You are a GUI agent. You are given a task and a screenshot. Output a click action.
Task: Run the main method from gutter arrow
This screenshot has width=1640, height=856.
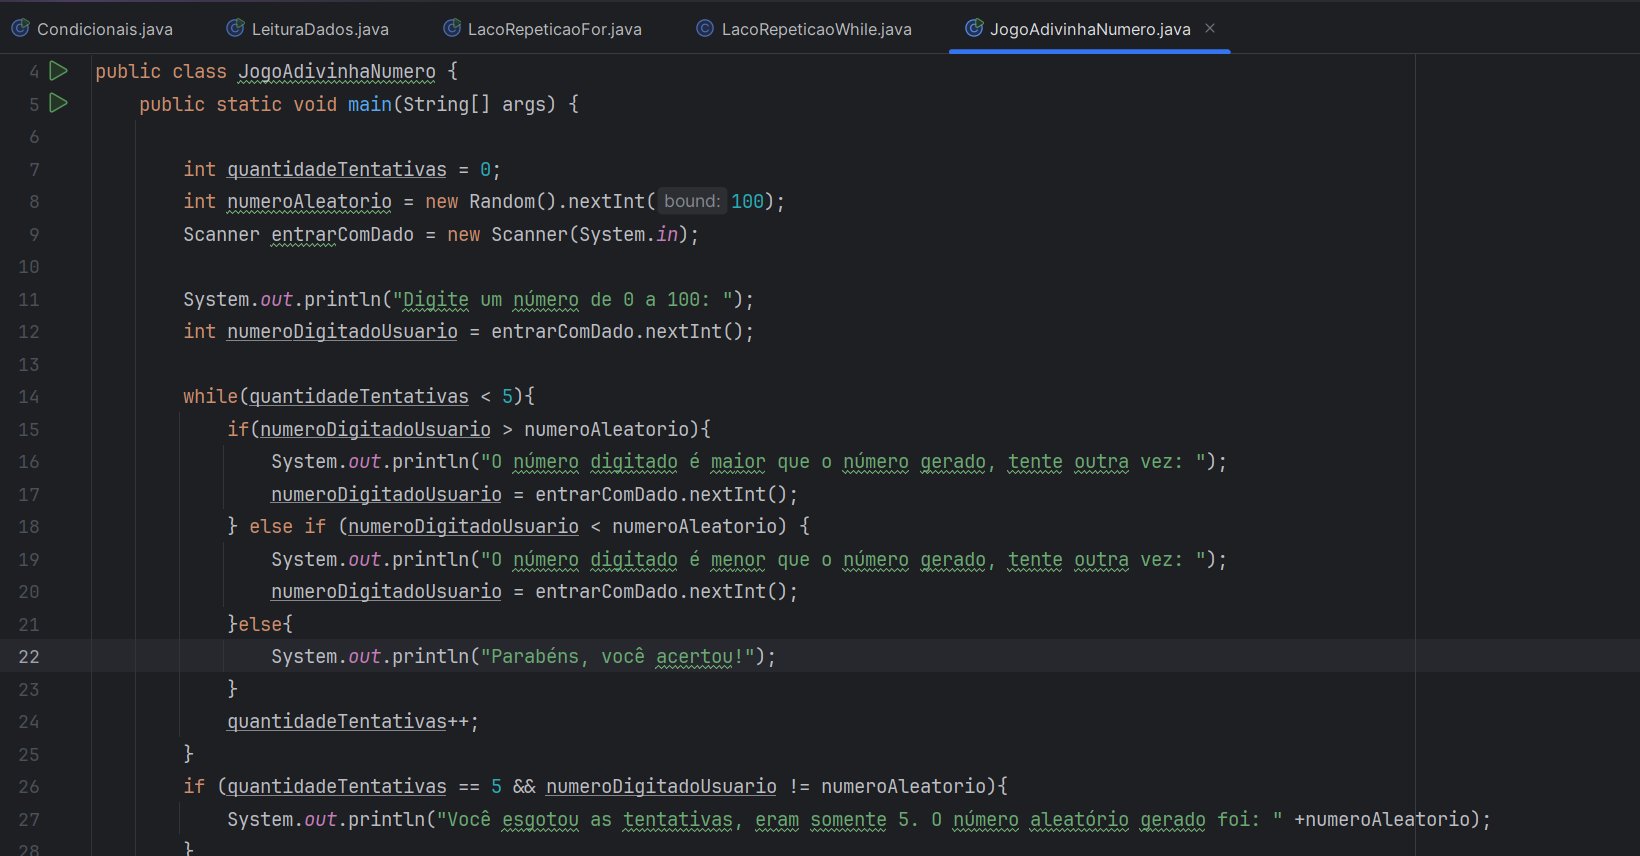59,103
